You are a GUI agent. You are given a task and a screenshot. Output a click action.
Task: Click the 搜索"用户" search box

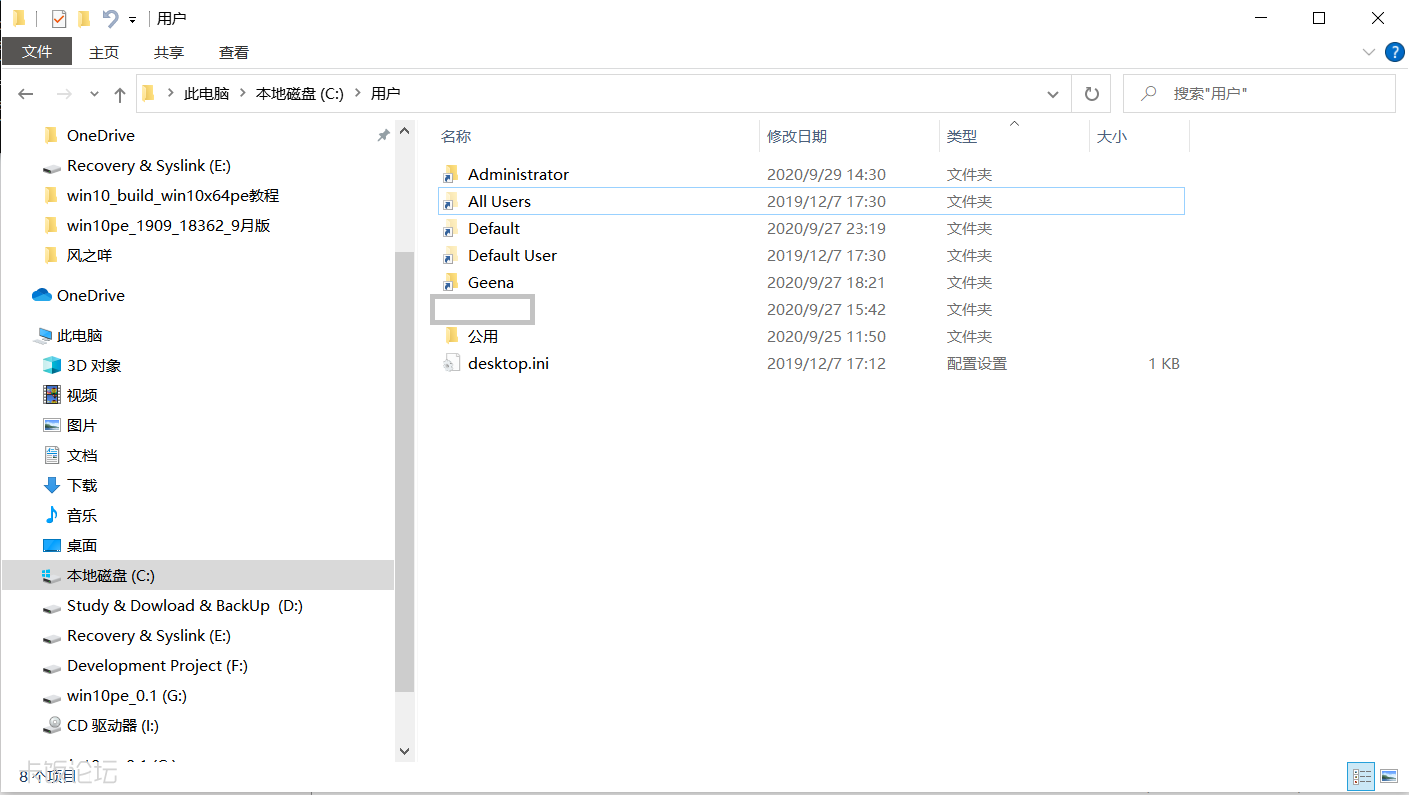point(1259,94)
